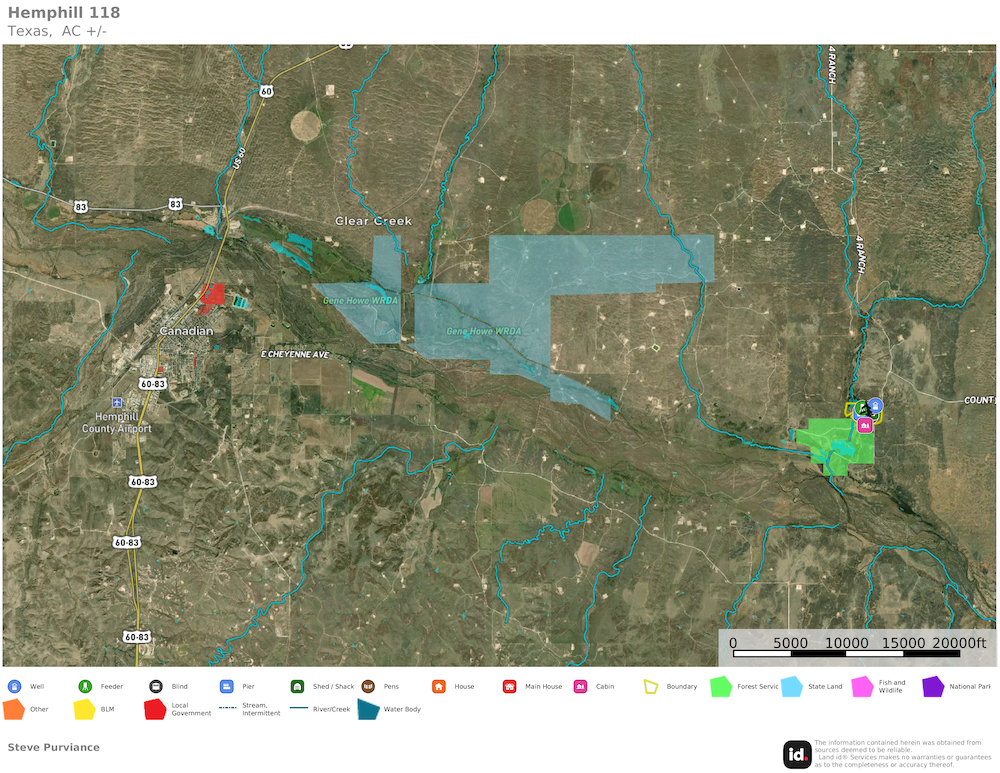Click the Land id logo
This screenshot has height=773, width=1000.
pos(797,754)
